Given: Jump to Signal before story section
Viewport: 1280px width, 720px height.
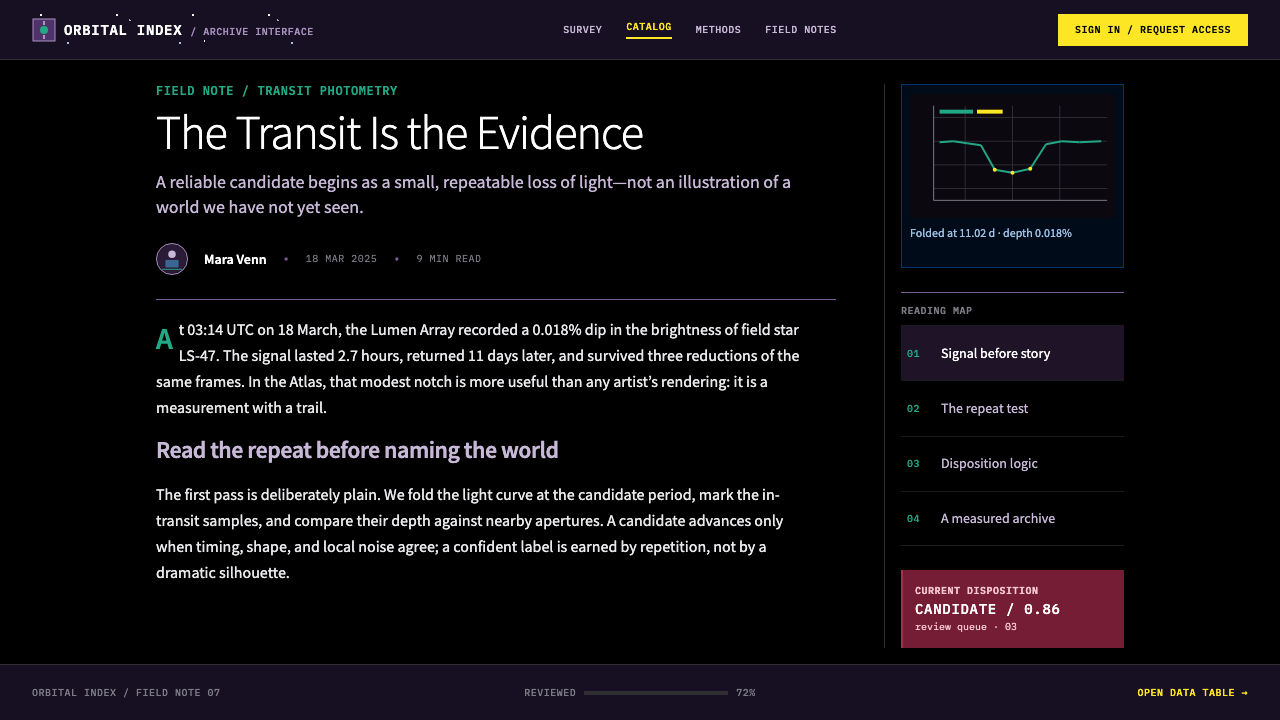Looking at the screenshot, I should tap(1012, 353).
